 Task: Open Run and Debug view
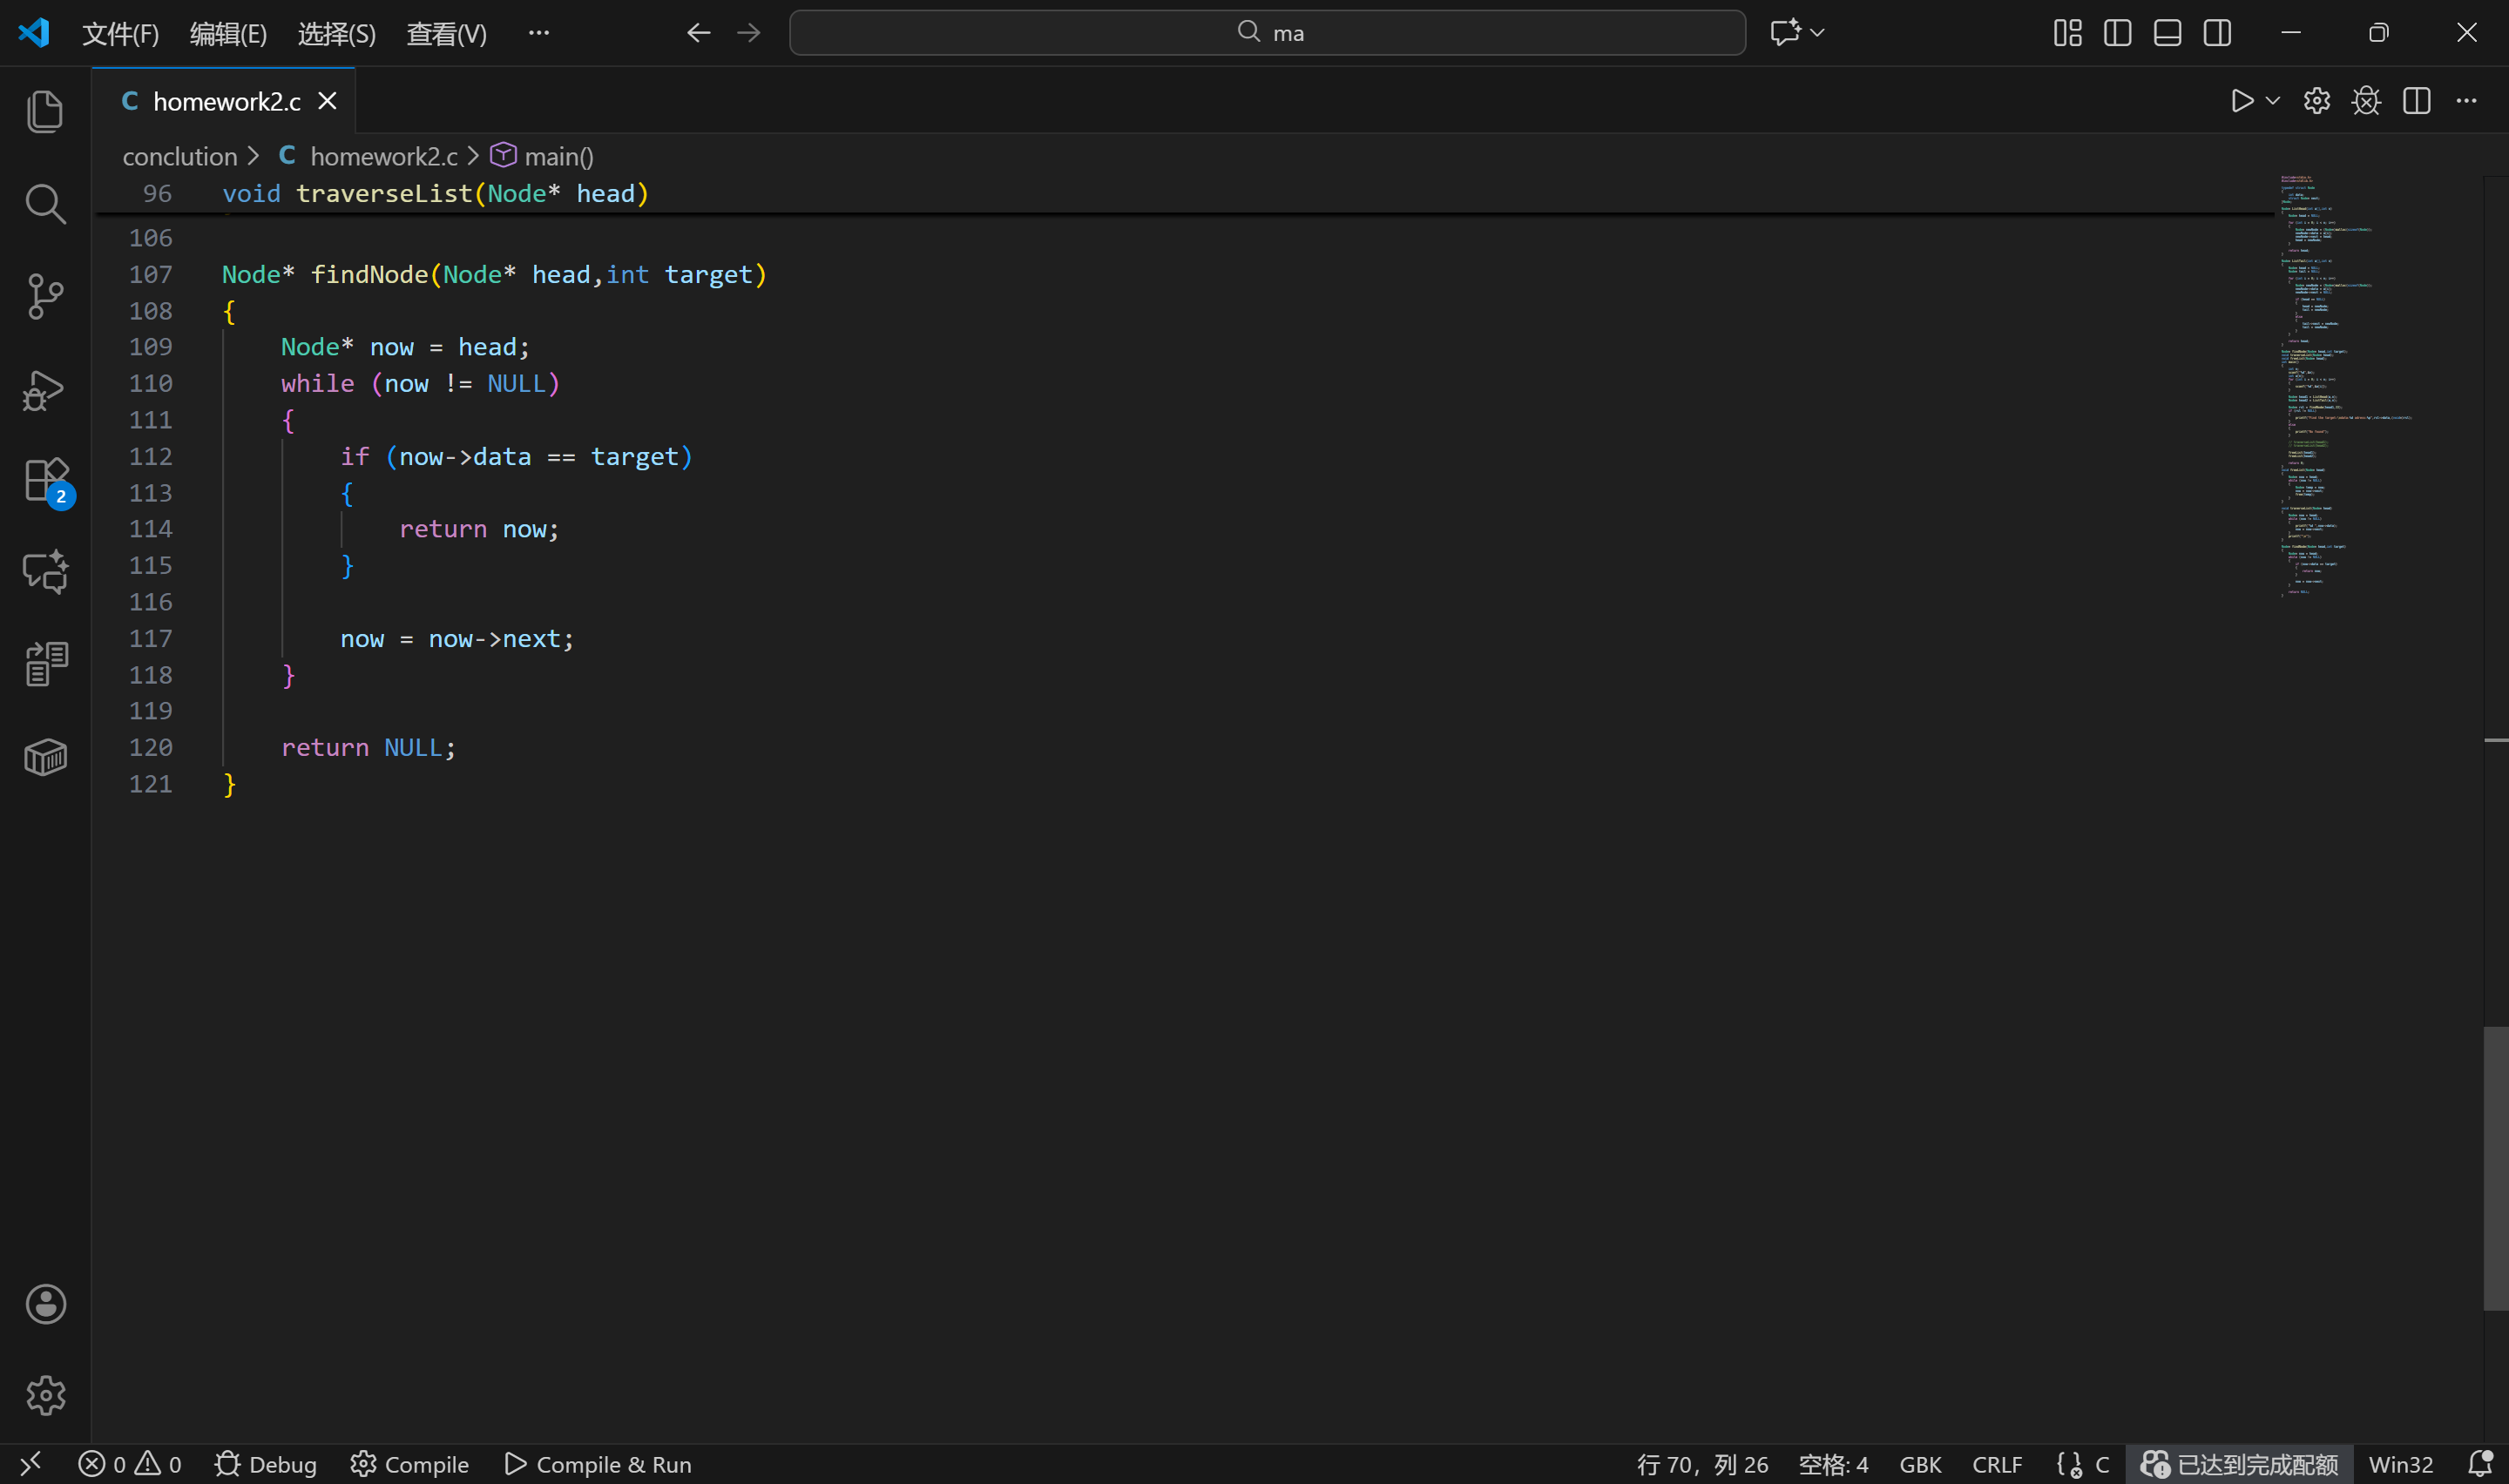[45, 390]
